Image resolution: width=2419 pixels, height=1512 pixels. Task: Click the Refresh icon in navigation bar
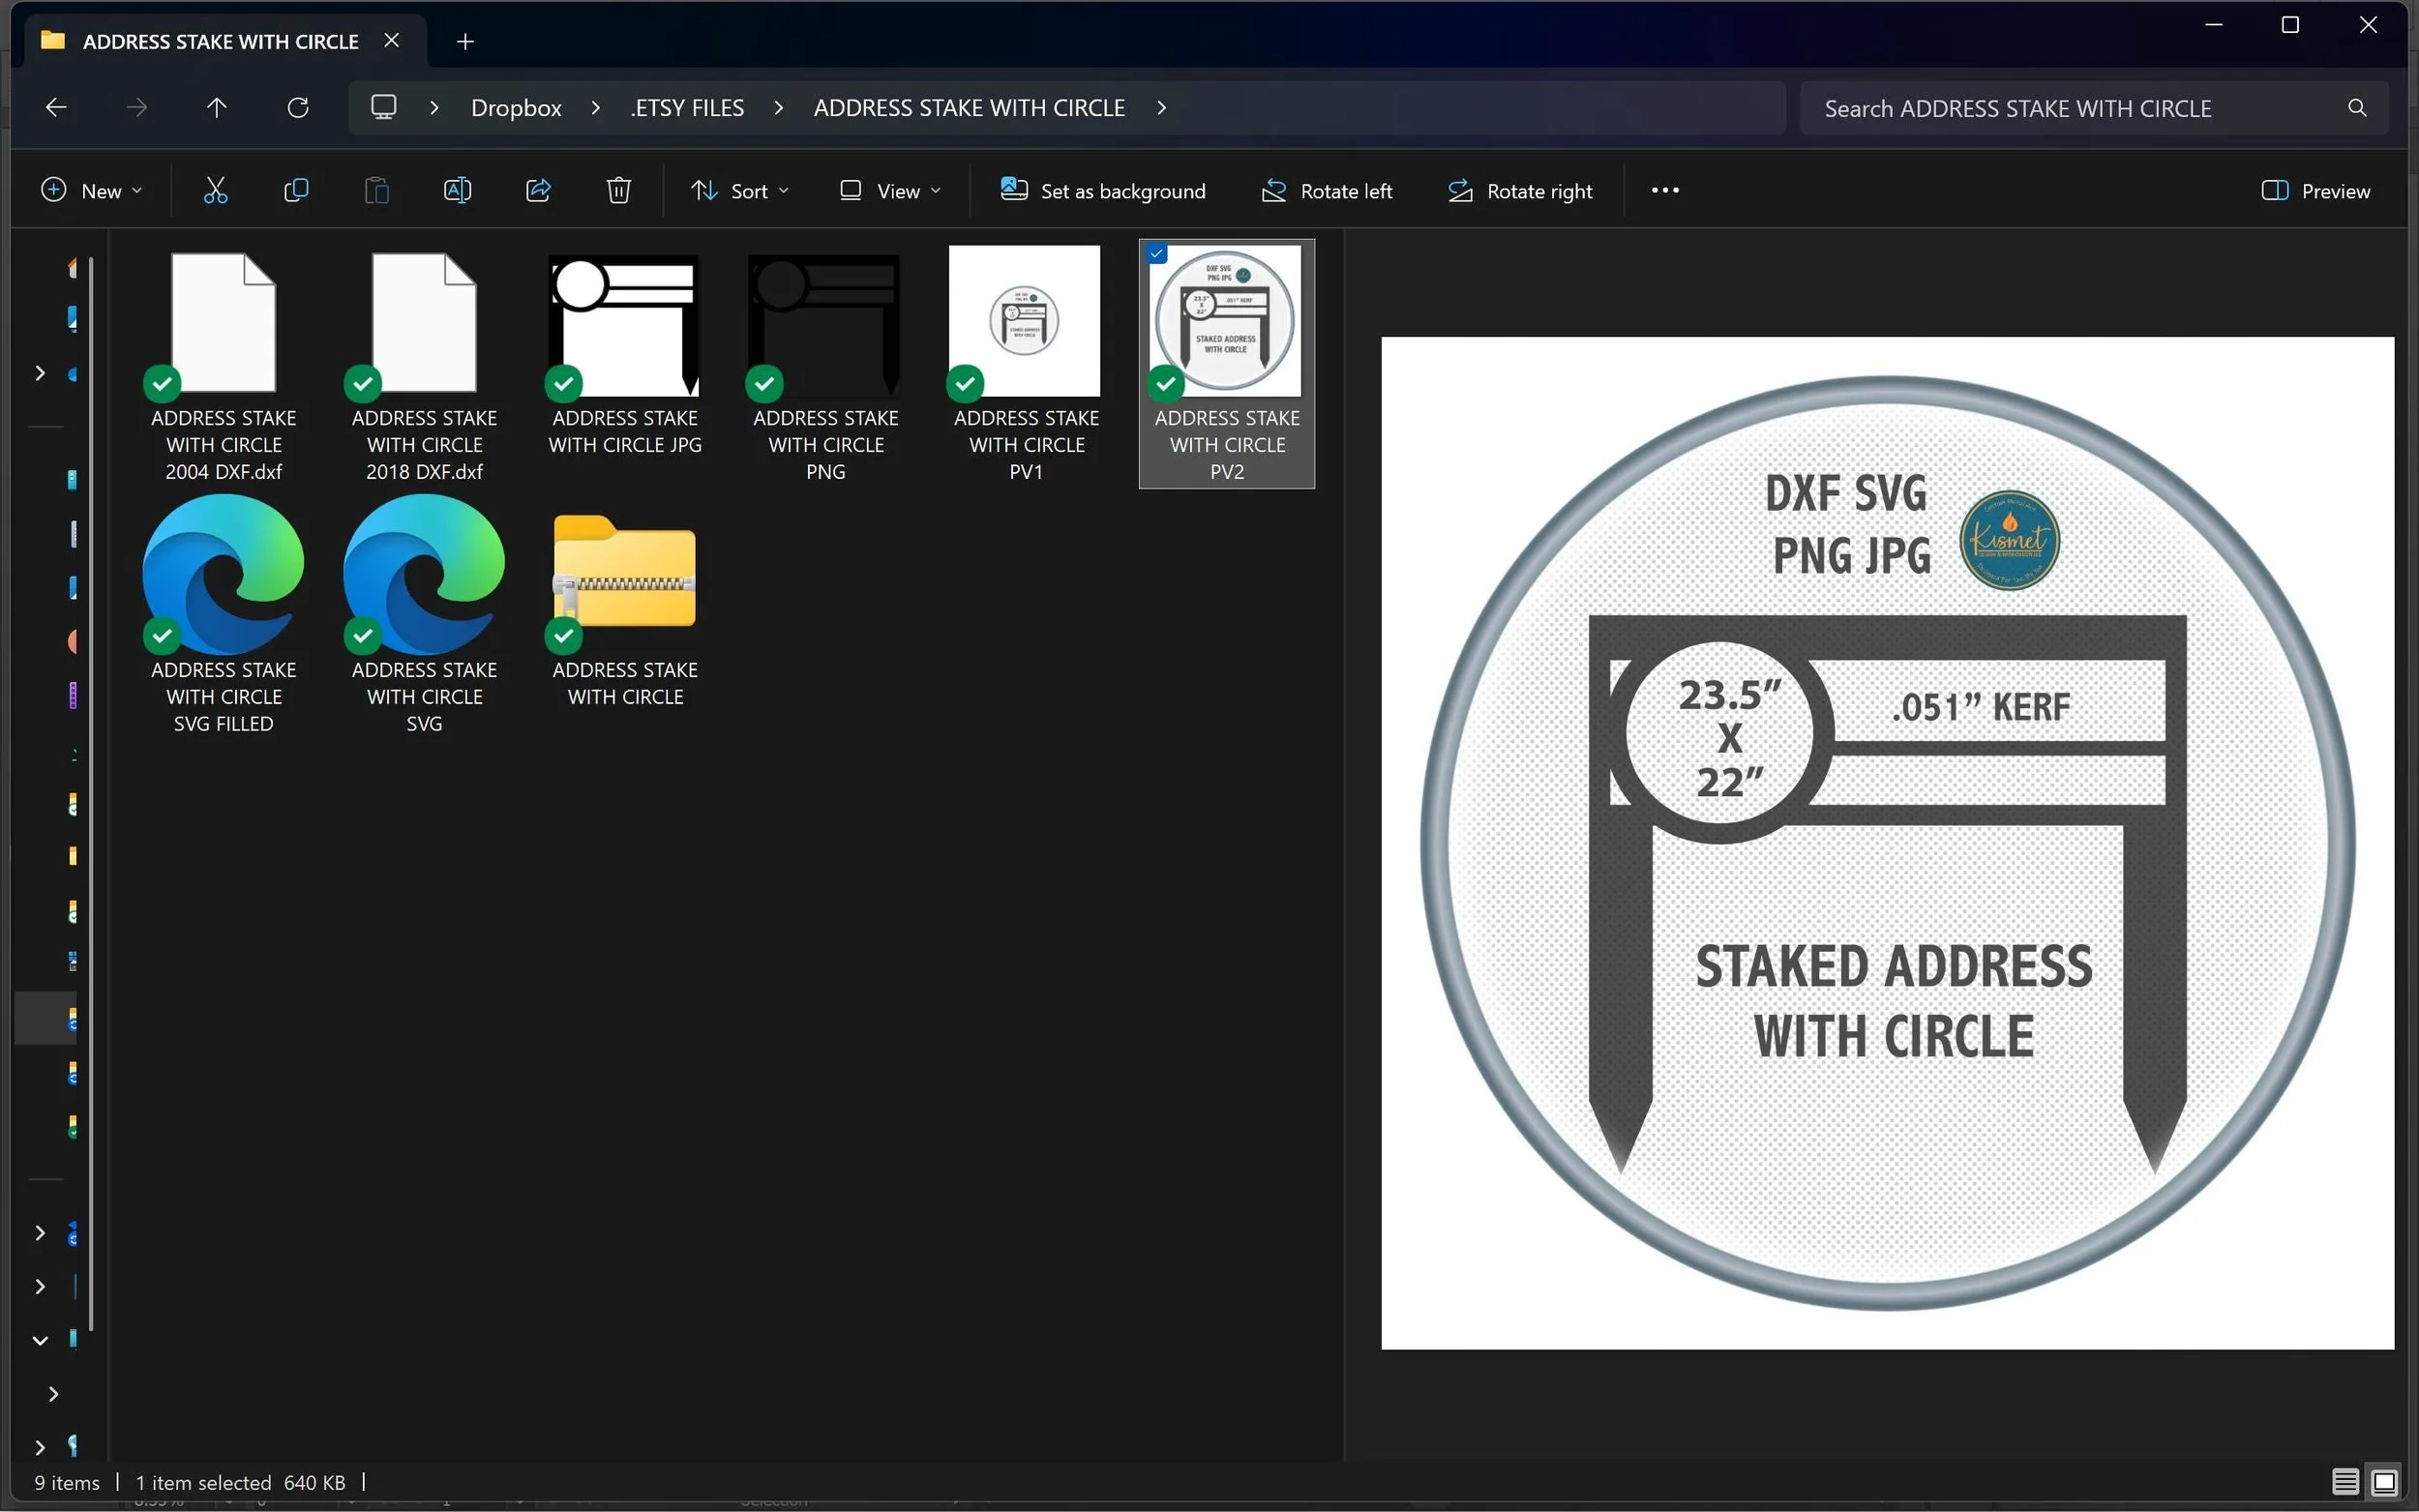297,108
